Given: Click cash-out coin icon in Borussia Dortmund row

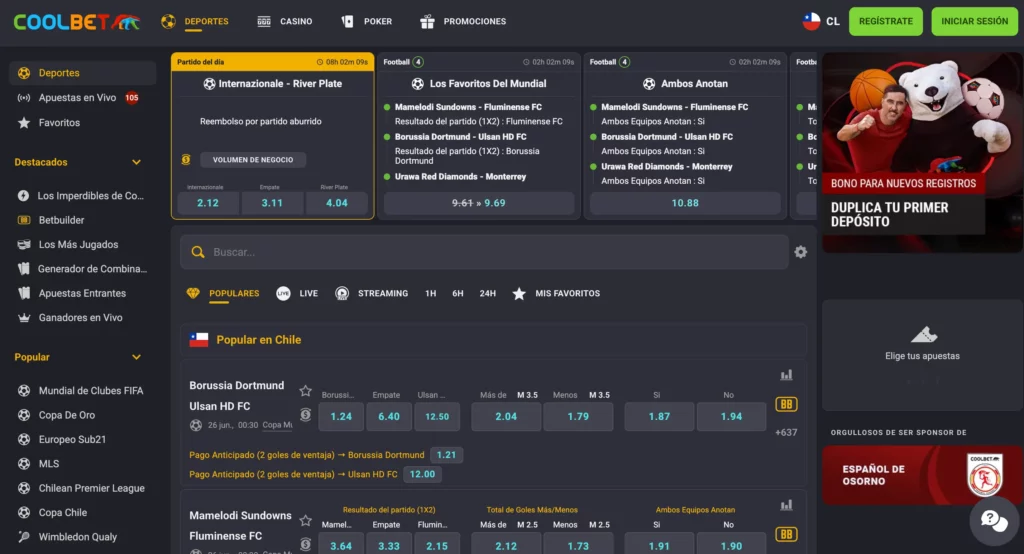Looking at the screenshot, I should coord(305,414).
